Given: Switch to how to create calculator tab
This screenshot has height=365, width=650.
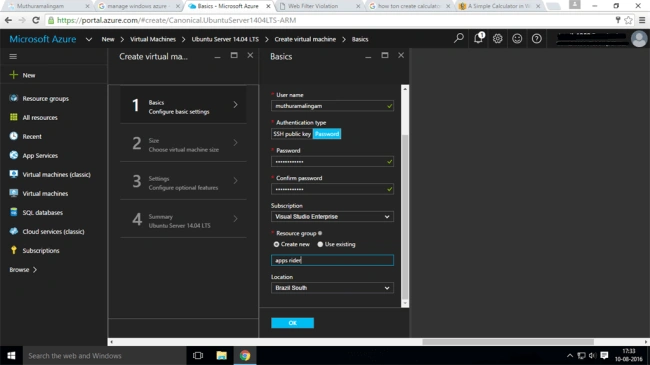Looking at the screenshot, I should pos(409,6).
